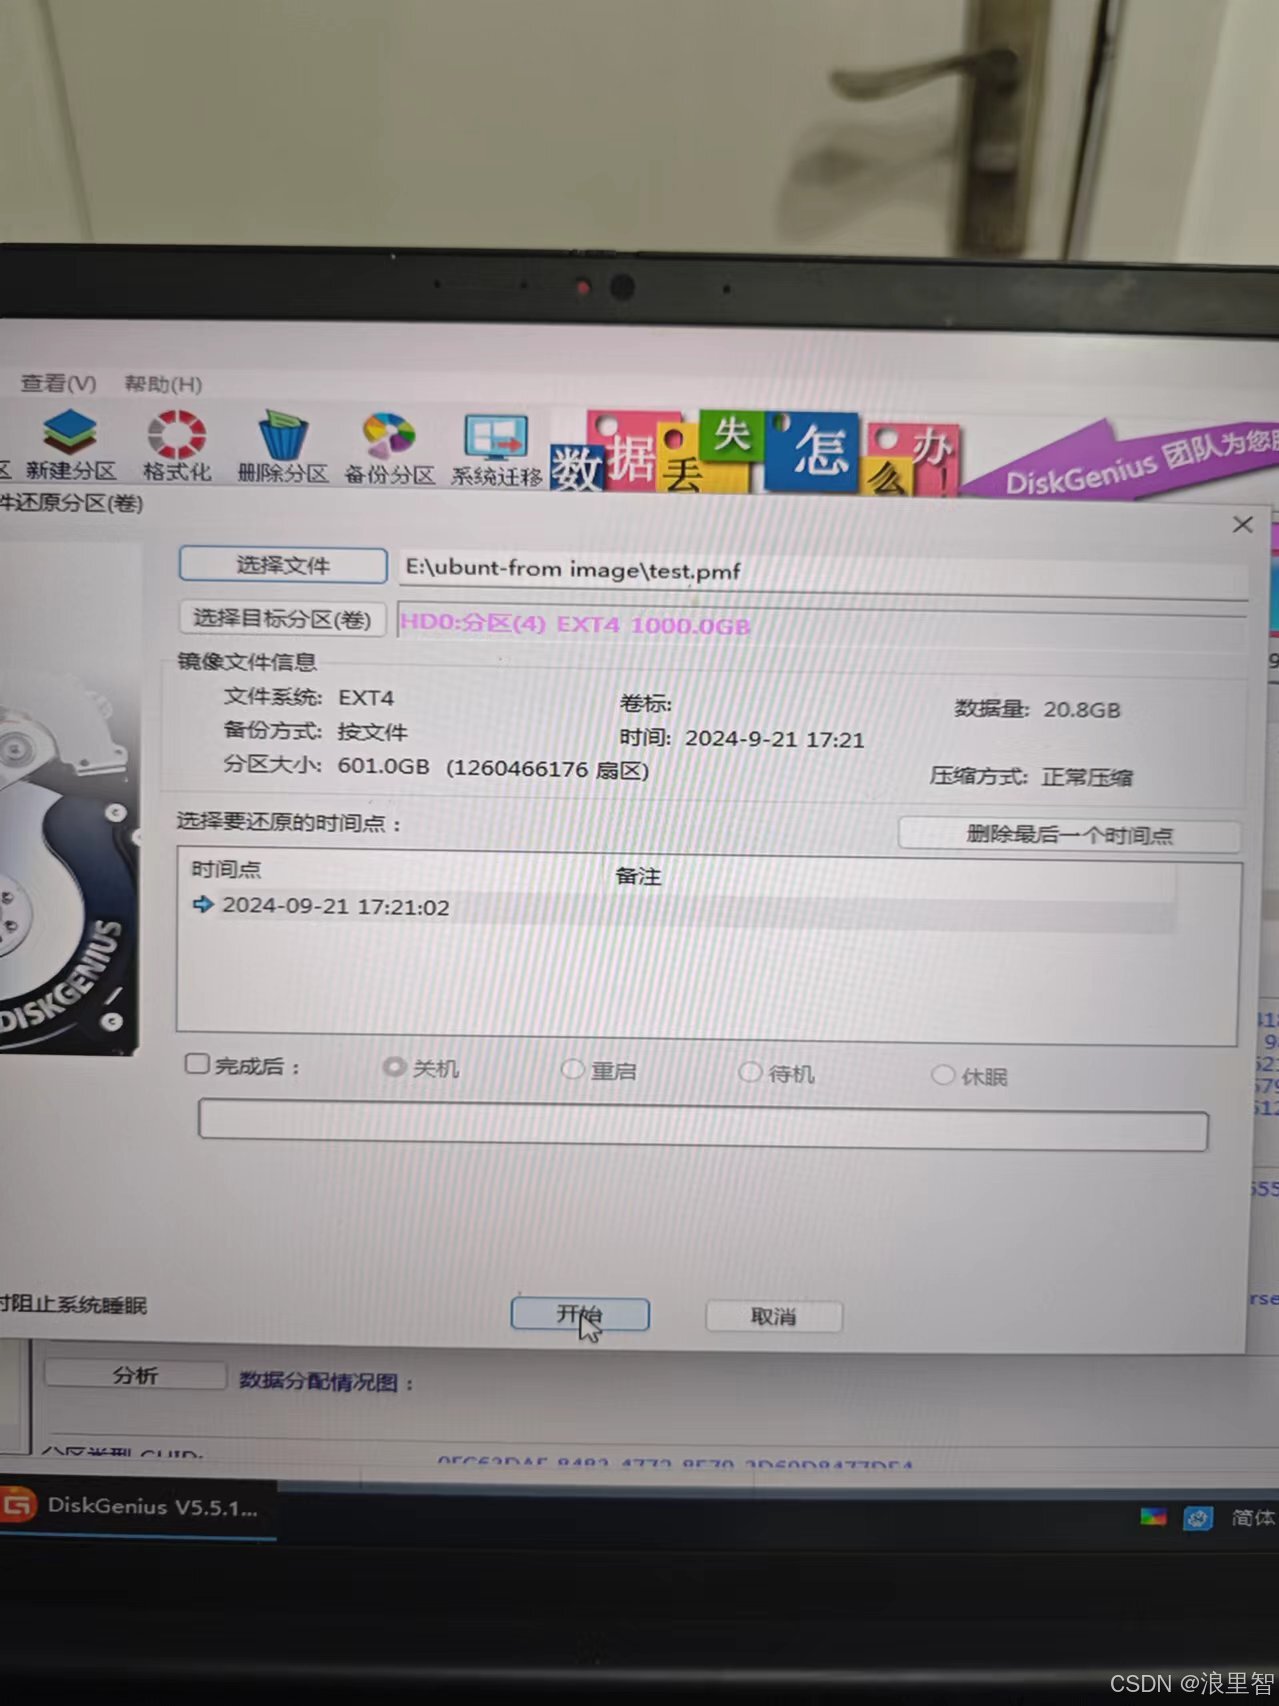1279x1706 pixels.
Task: Click the colorful flag tray icon
Action: click(1153, 1517)
